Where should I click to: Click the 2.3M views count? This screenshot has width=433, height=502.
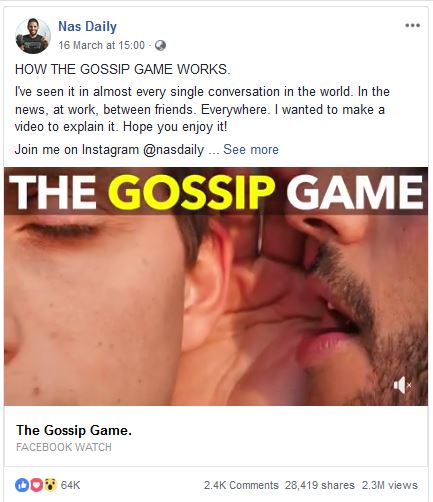[390, 485]
